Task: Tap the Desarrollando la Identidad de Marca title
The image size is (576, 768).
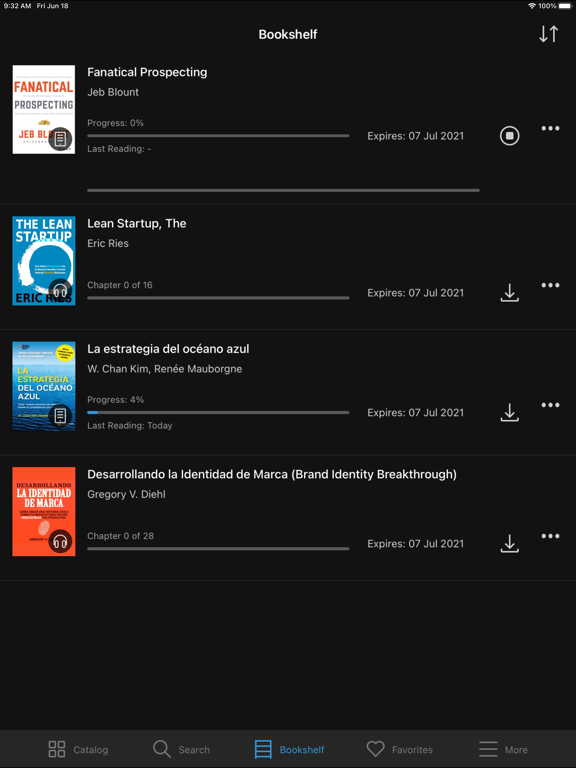Action: [272, 474]
